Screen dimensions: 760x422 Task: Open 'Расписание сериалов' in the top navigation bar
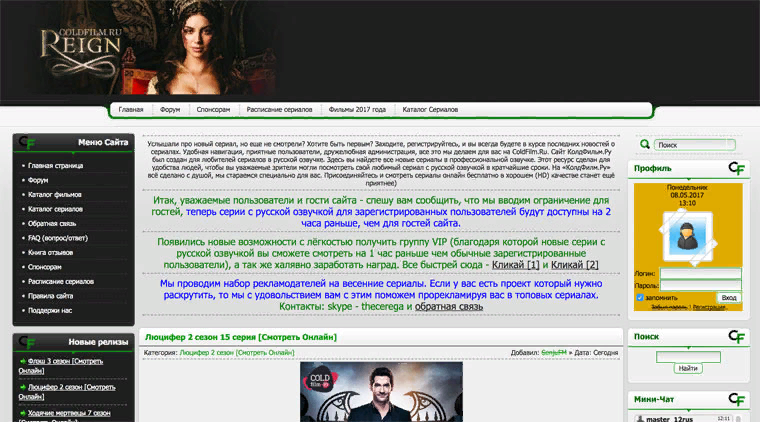coord(279,109)
